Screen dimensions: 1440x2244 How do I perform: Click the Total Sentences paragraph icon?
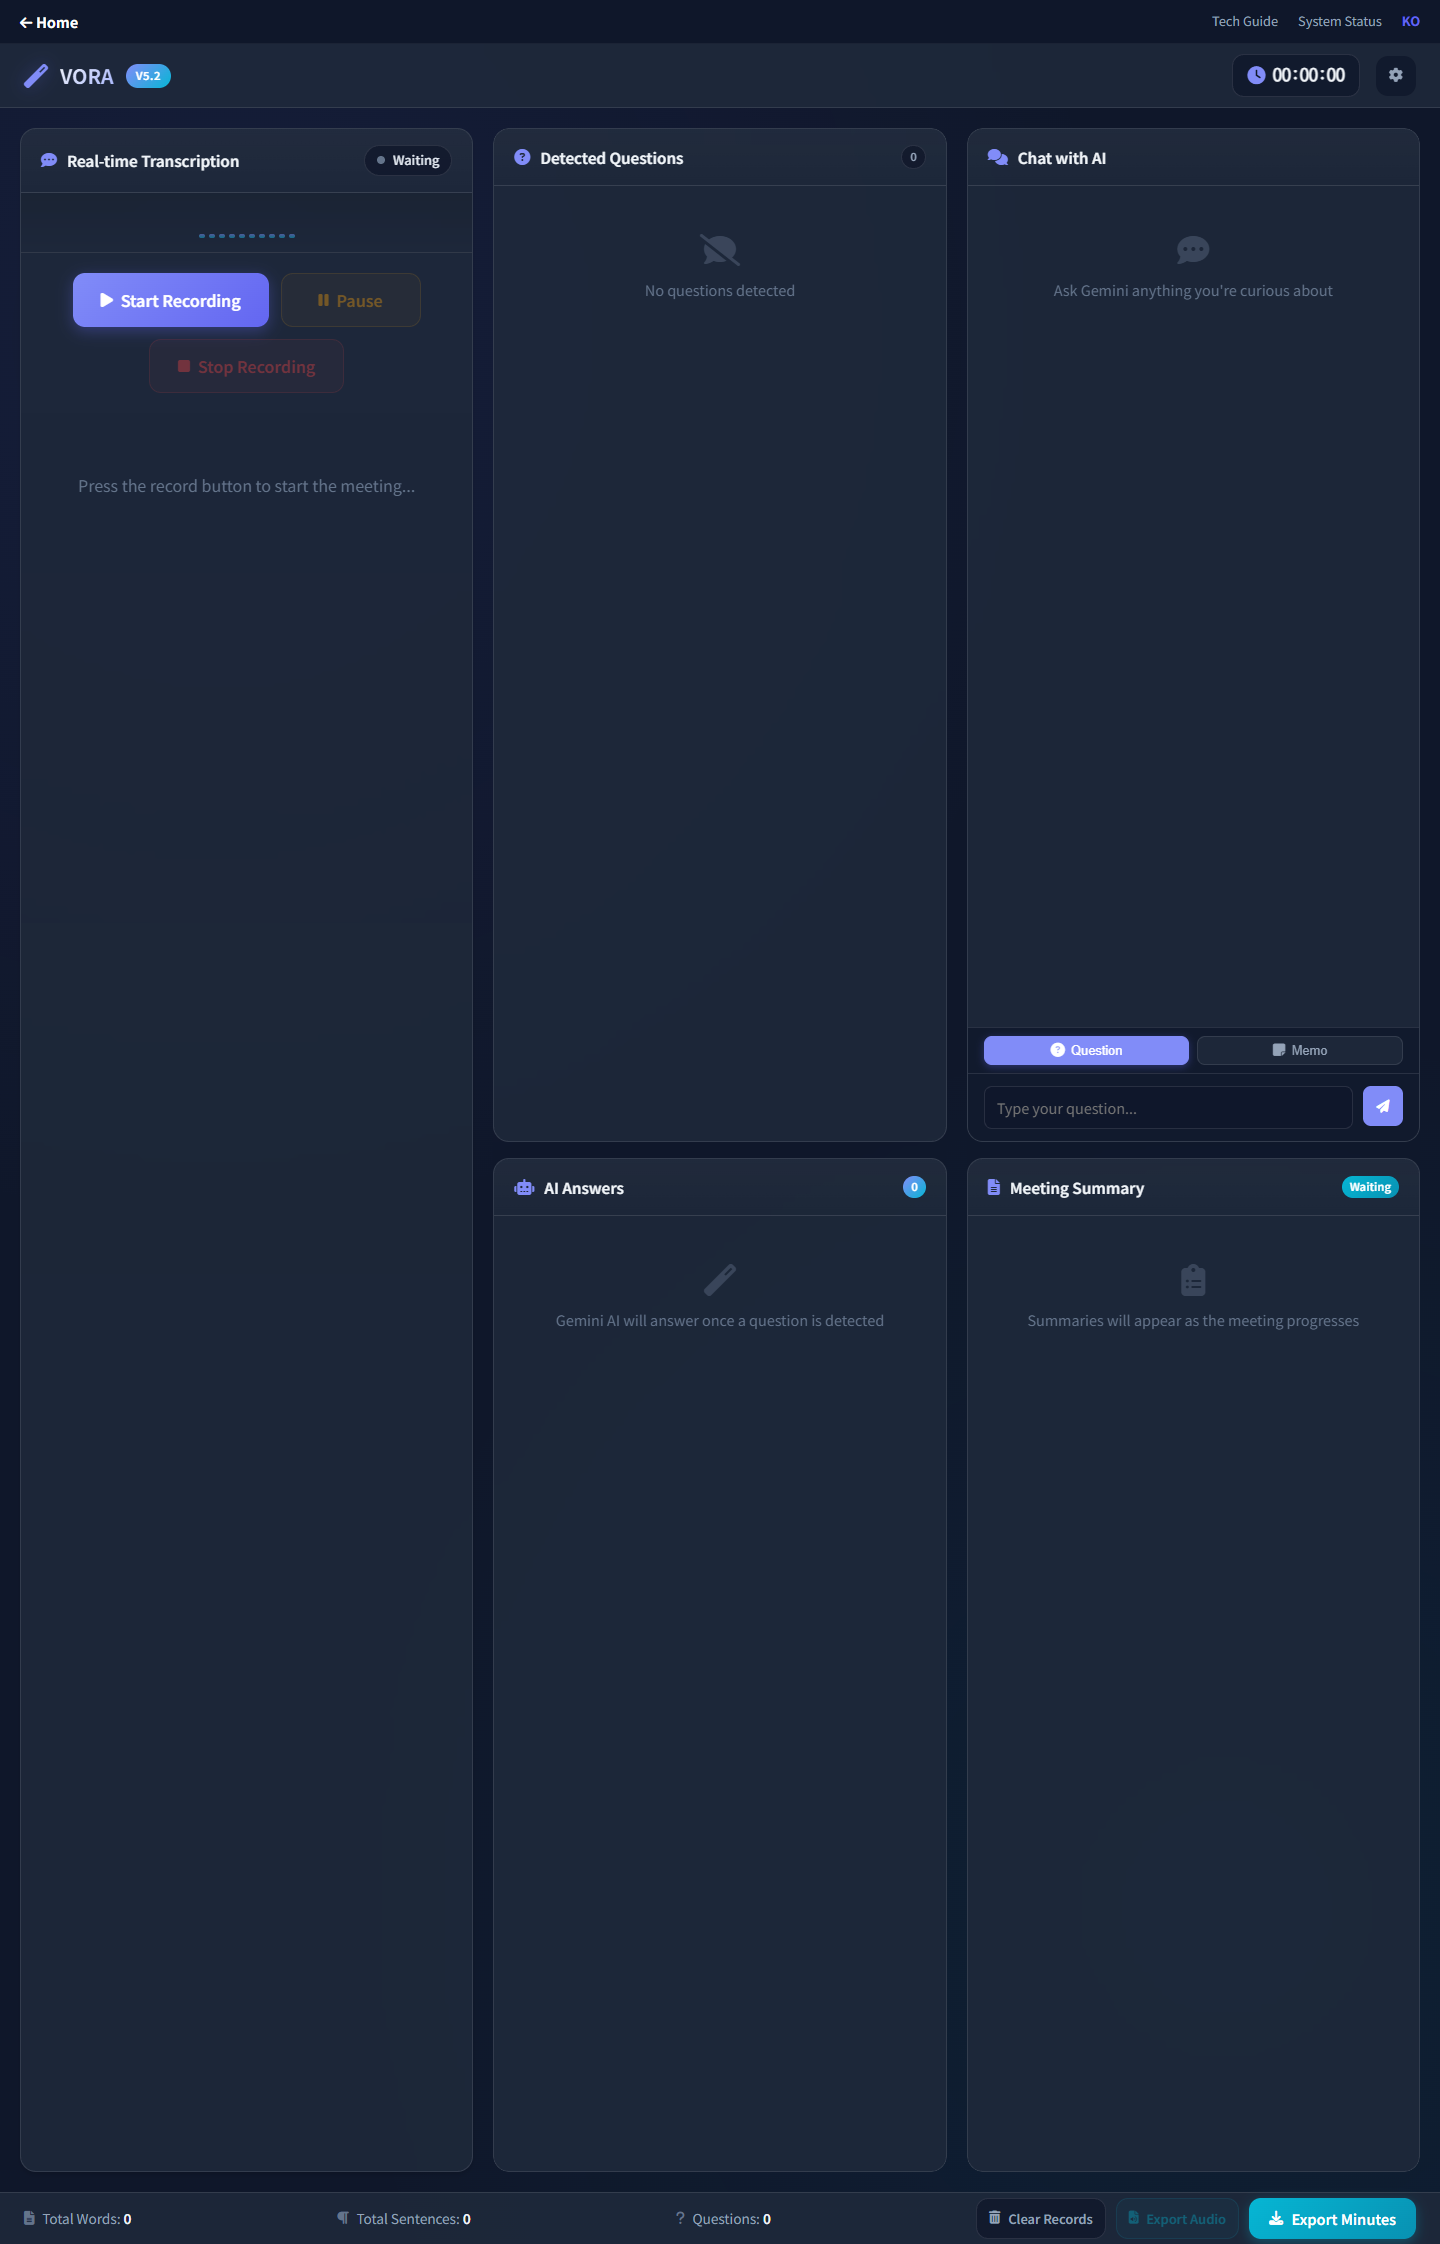click(343, 2217)
